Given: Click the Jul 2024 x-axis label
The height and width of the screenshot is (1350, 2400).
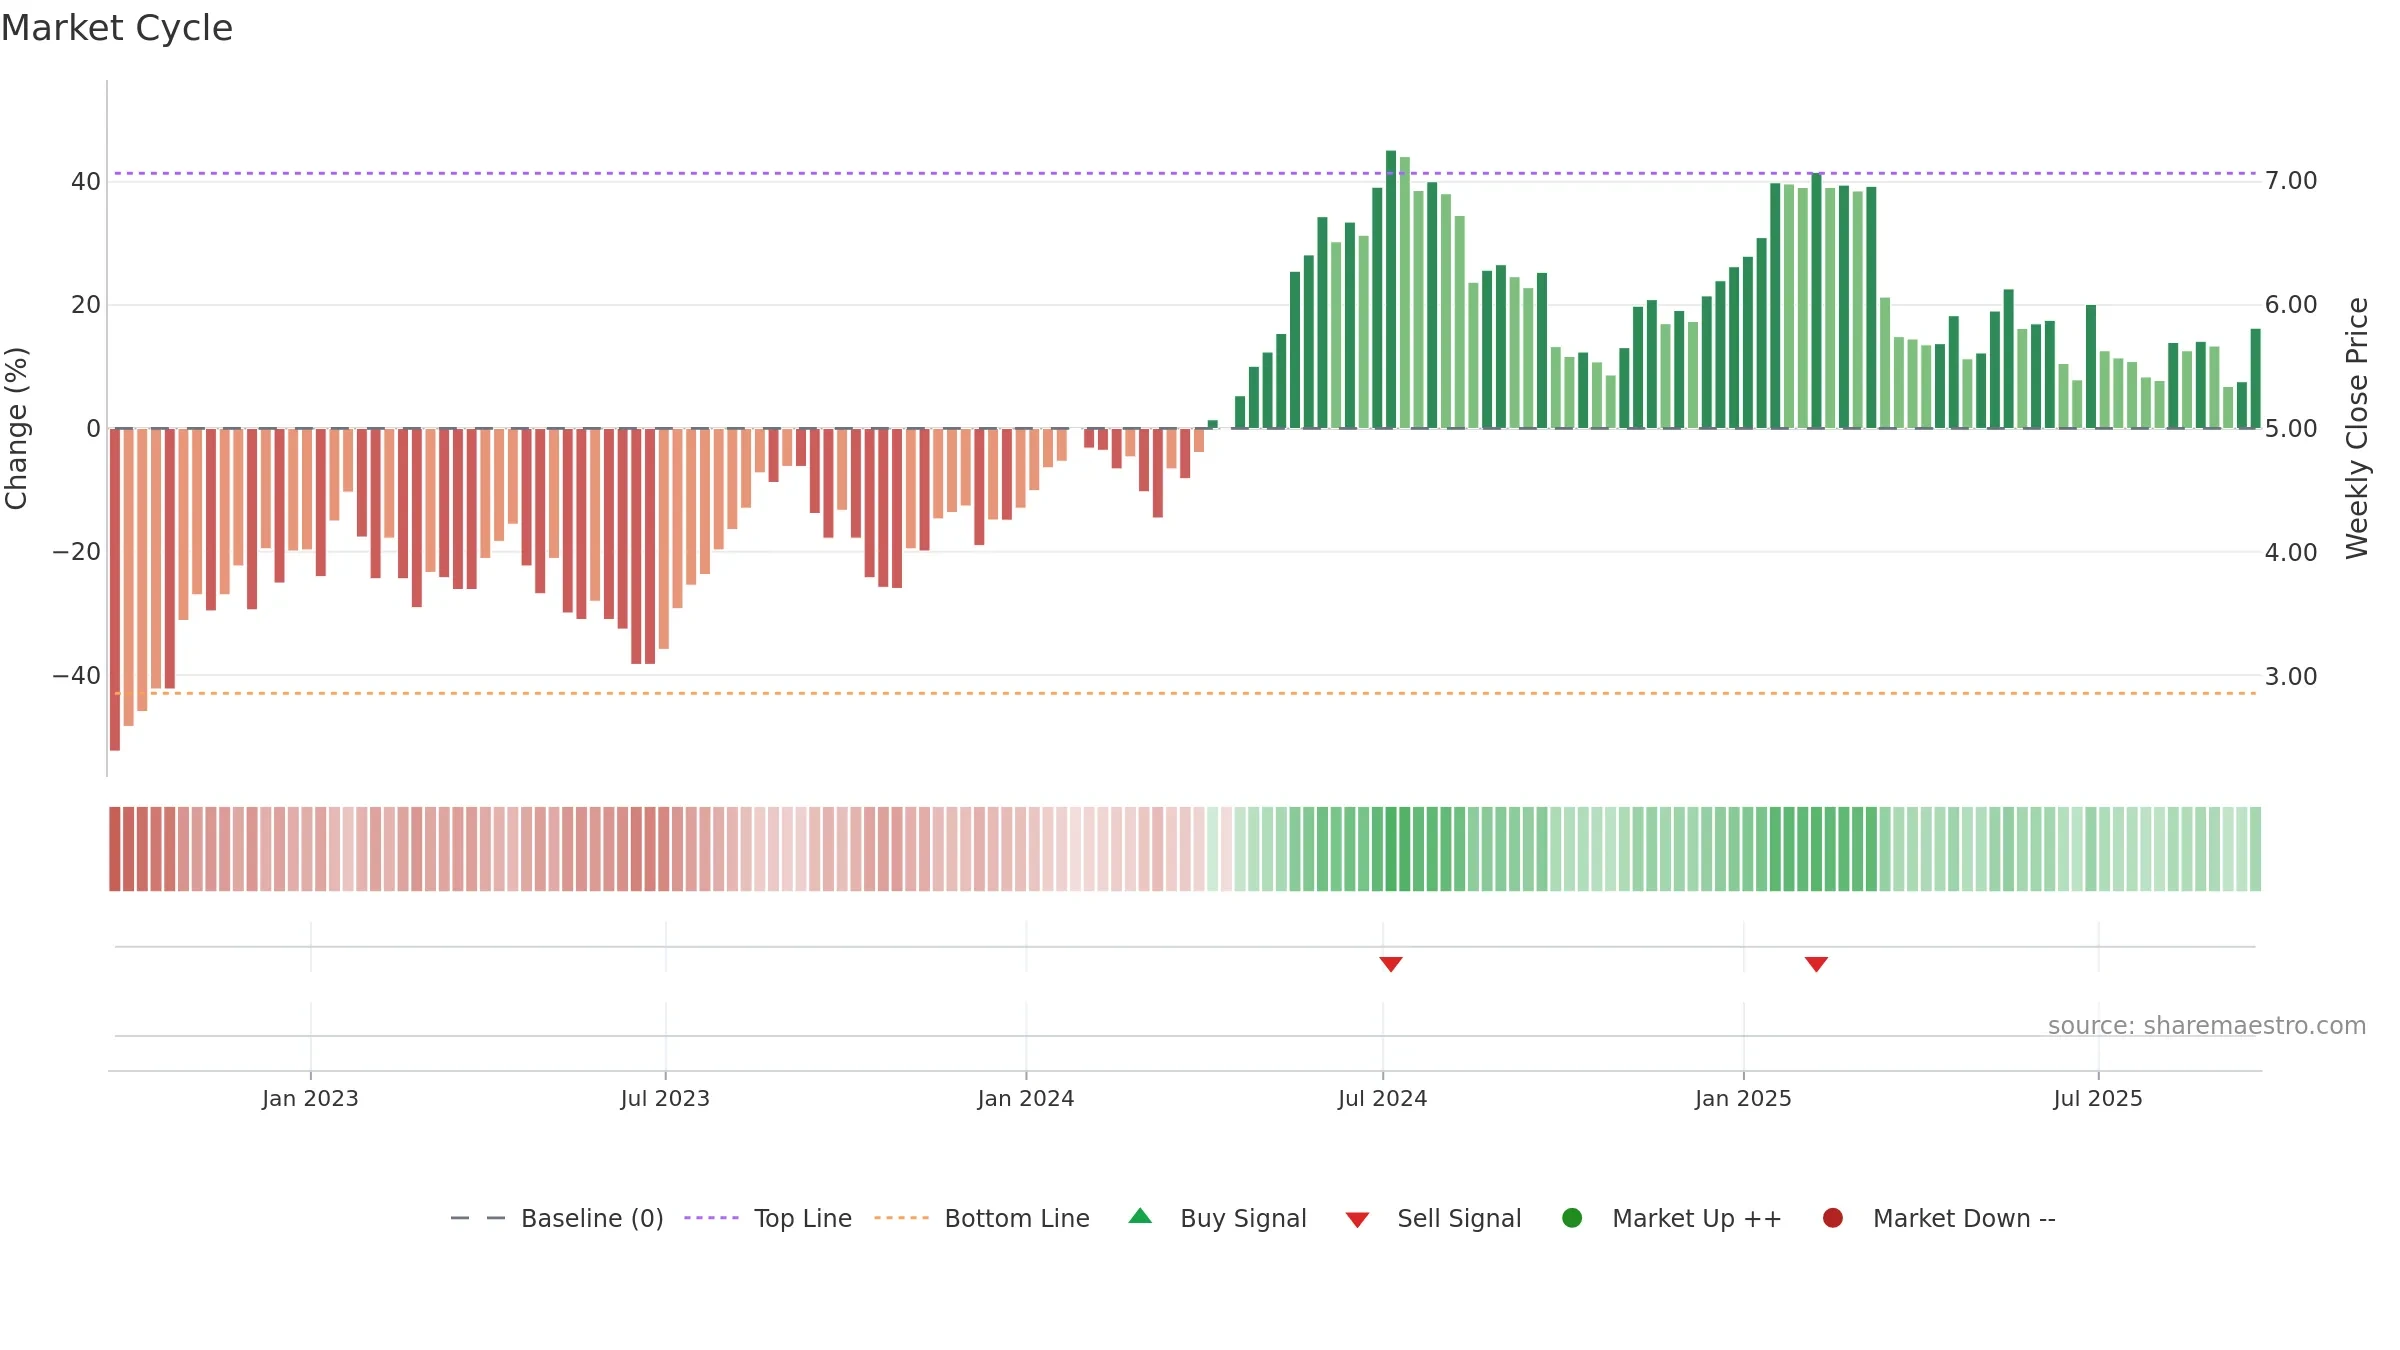Looking at the screenshot, I should click(x=1383, y=1098).
